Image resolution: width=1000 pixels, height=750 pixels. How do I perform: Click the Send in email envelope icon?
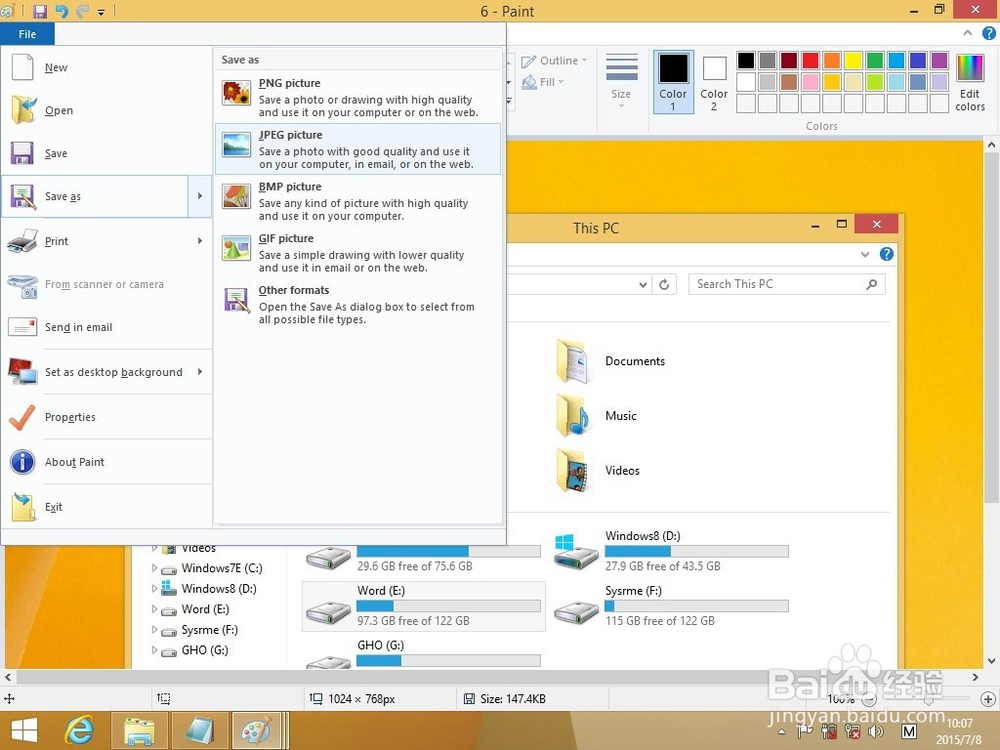(22, 327)
